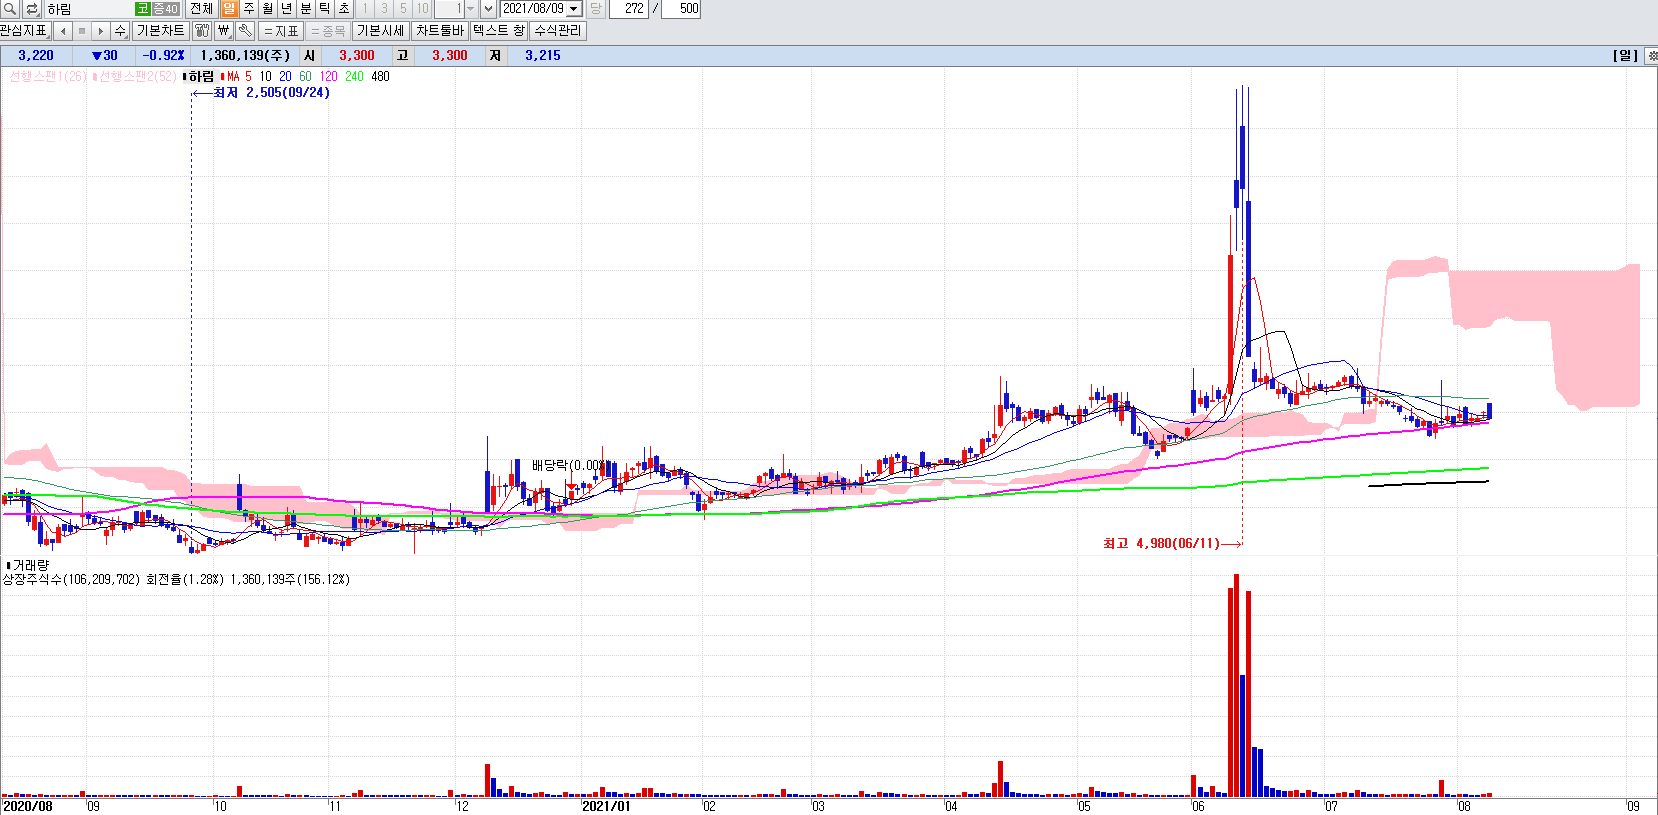Open the =종목 stocks menu
Viewport: 1658px width, 815px height.
328,31
